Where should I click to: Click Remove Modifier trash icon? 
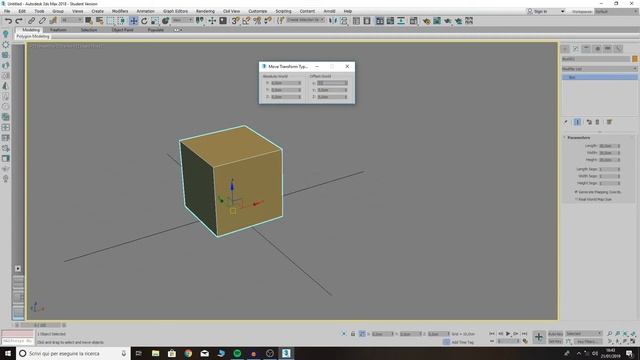click(598, 122)
